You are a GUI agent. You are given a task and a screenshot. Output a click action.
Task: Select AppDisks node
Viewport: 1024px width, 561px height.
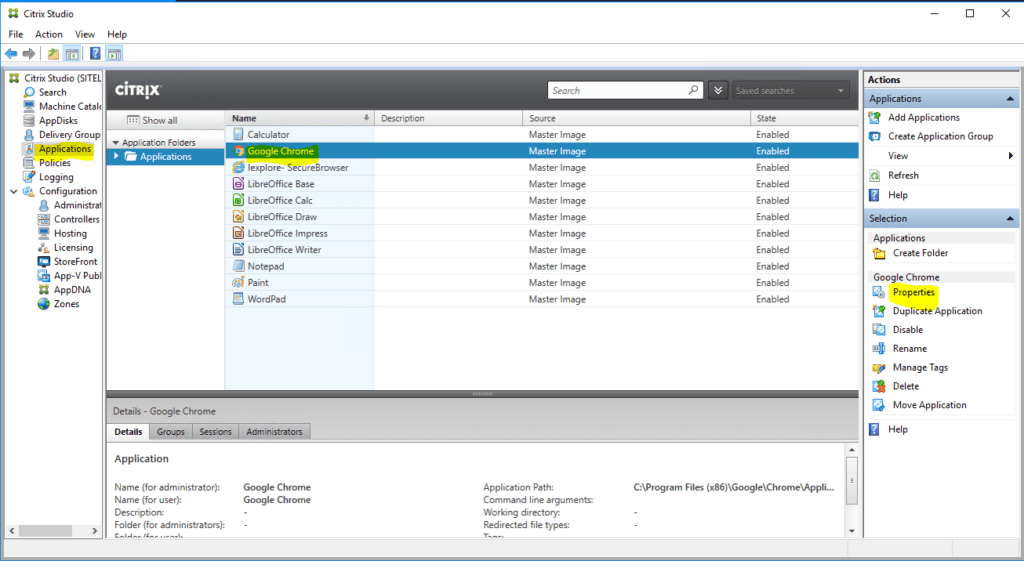58,121
